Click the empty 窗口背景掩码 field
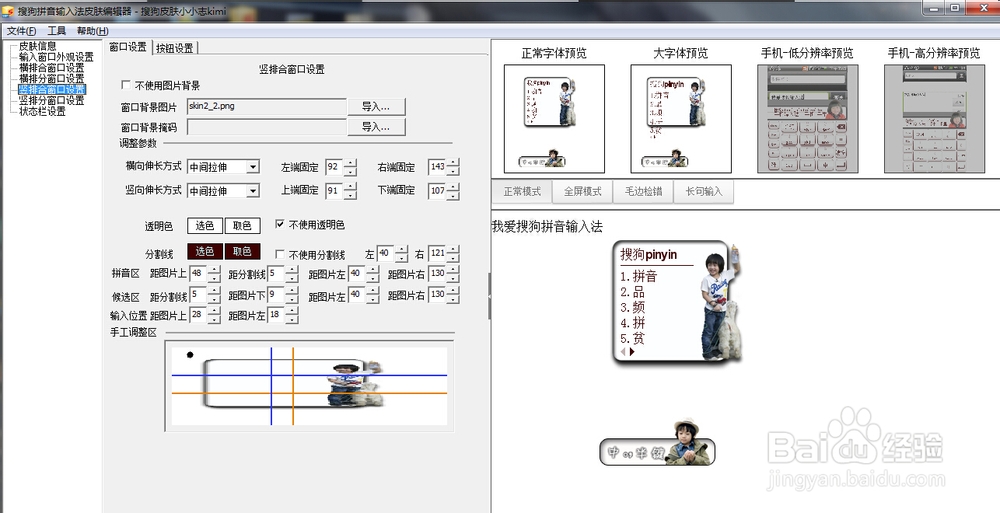 267,127
